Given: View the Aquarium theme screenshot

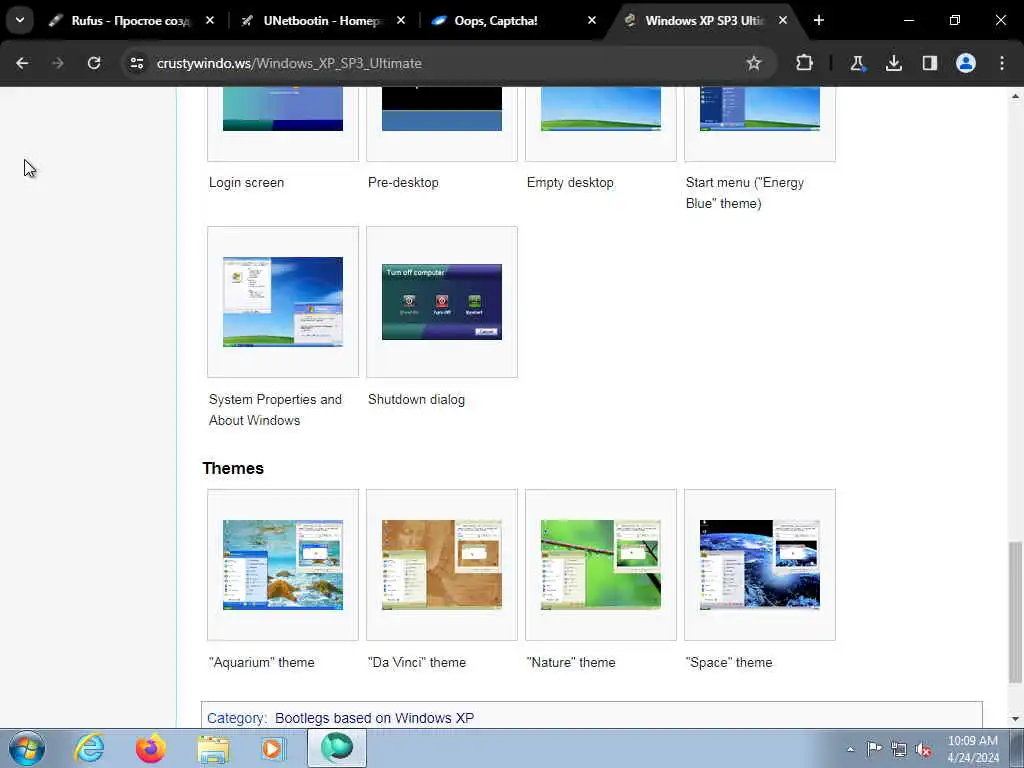Looking at the screenshot, I should 283,565.
